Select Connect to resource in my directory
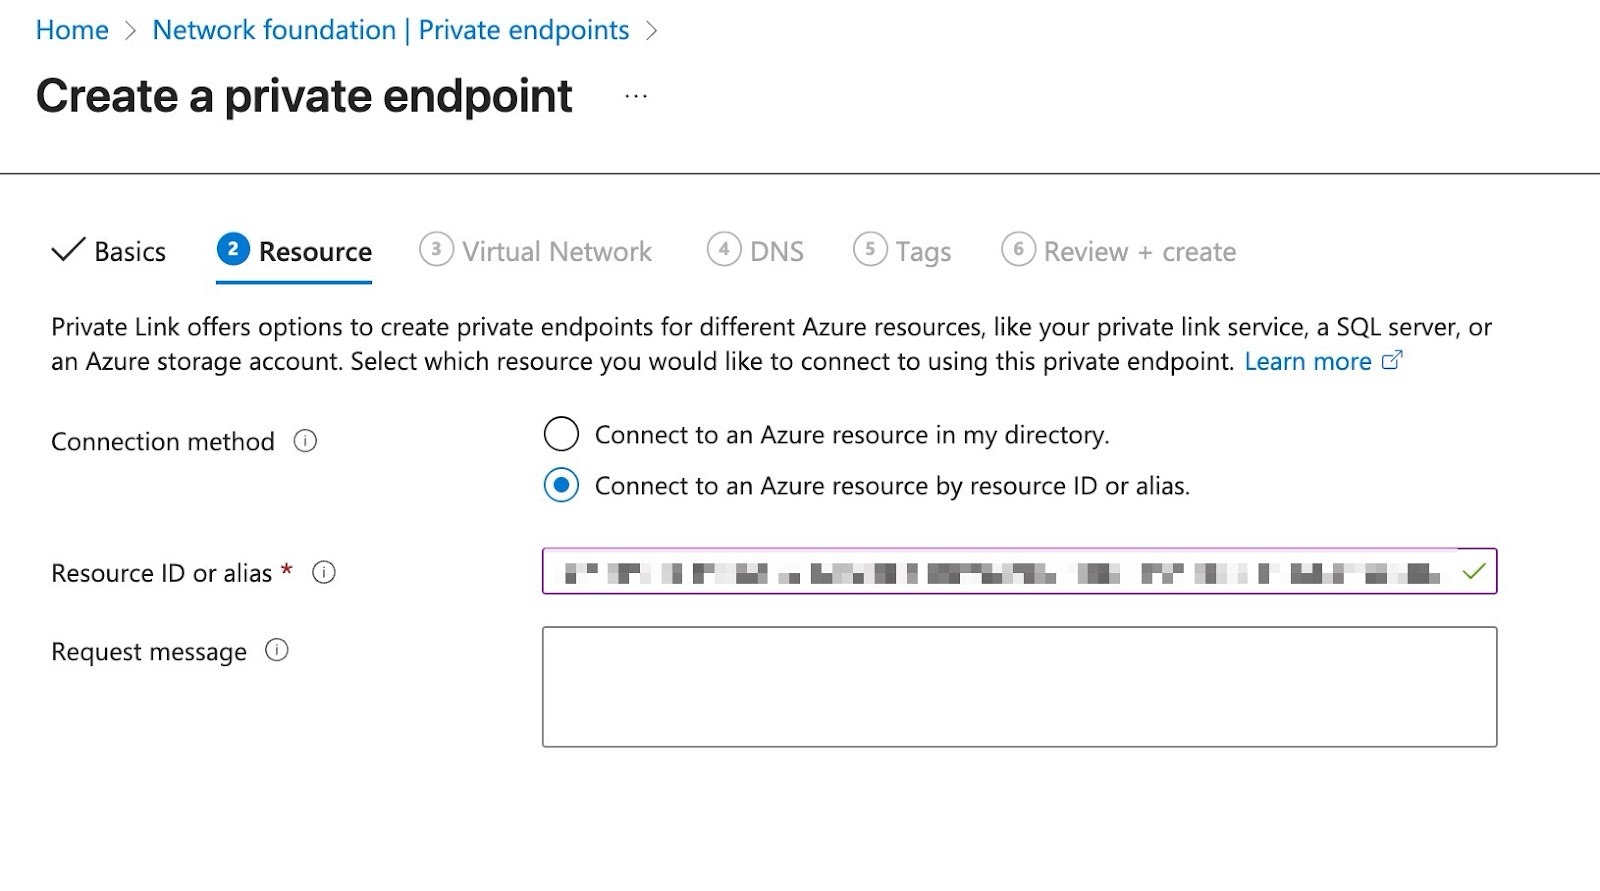This screenshot has height=891, width=1600. pos(561,435)
